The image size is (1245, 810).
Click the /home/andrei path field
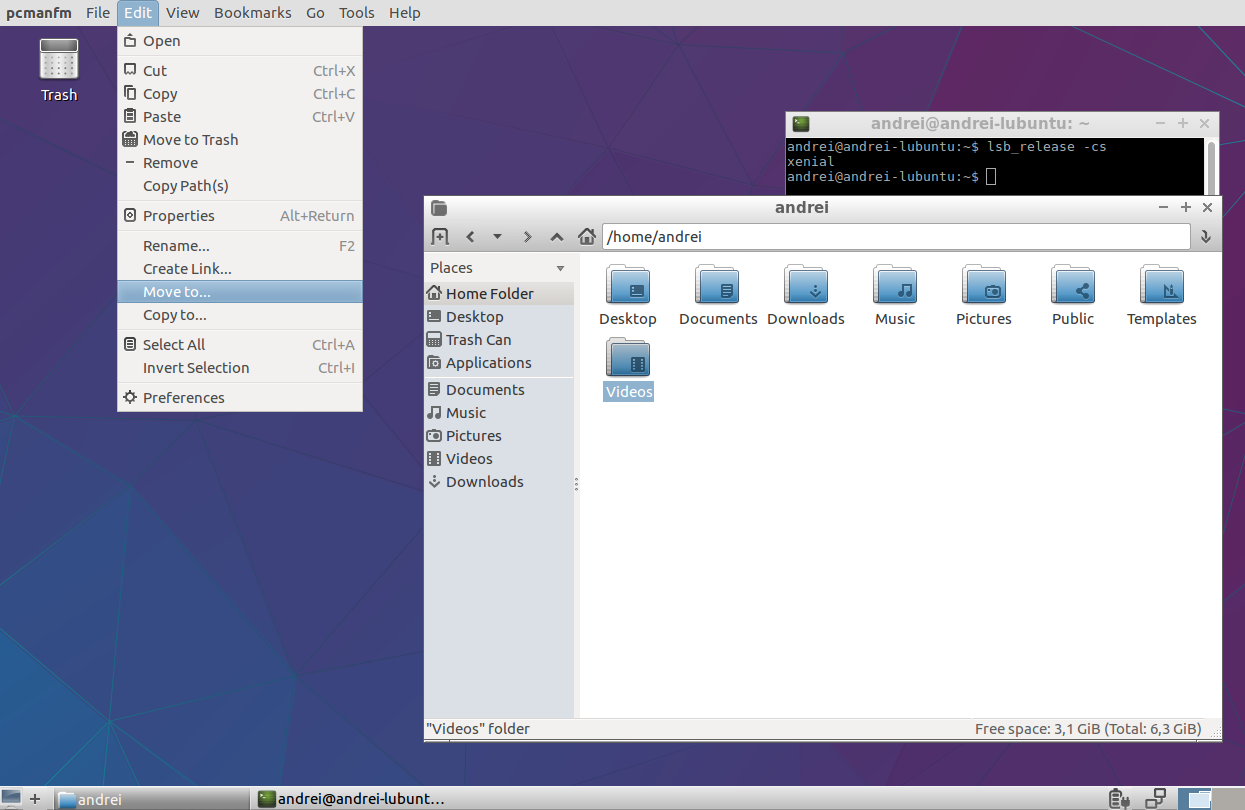pyautogui.click(x=895, y=237)
